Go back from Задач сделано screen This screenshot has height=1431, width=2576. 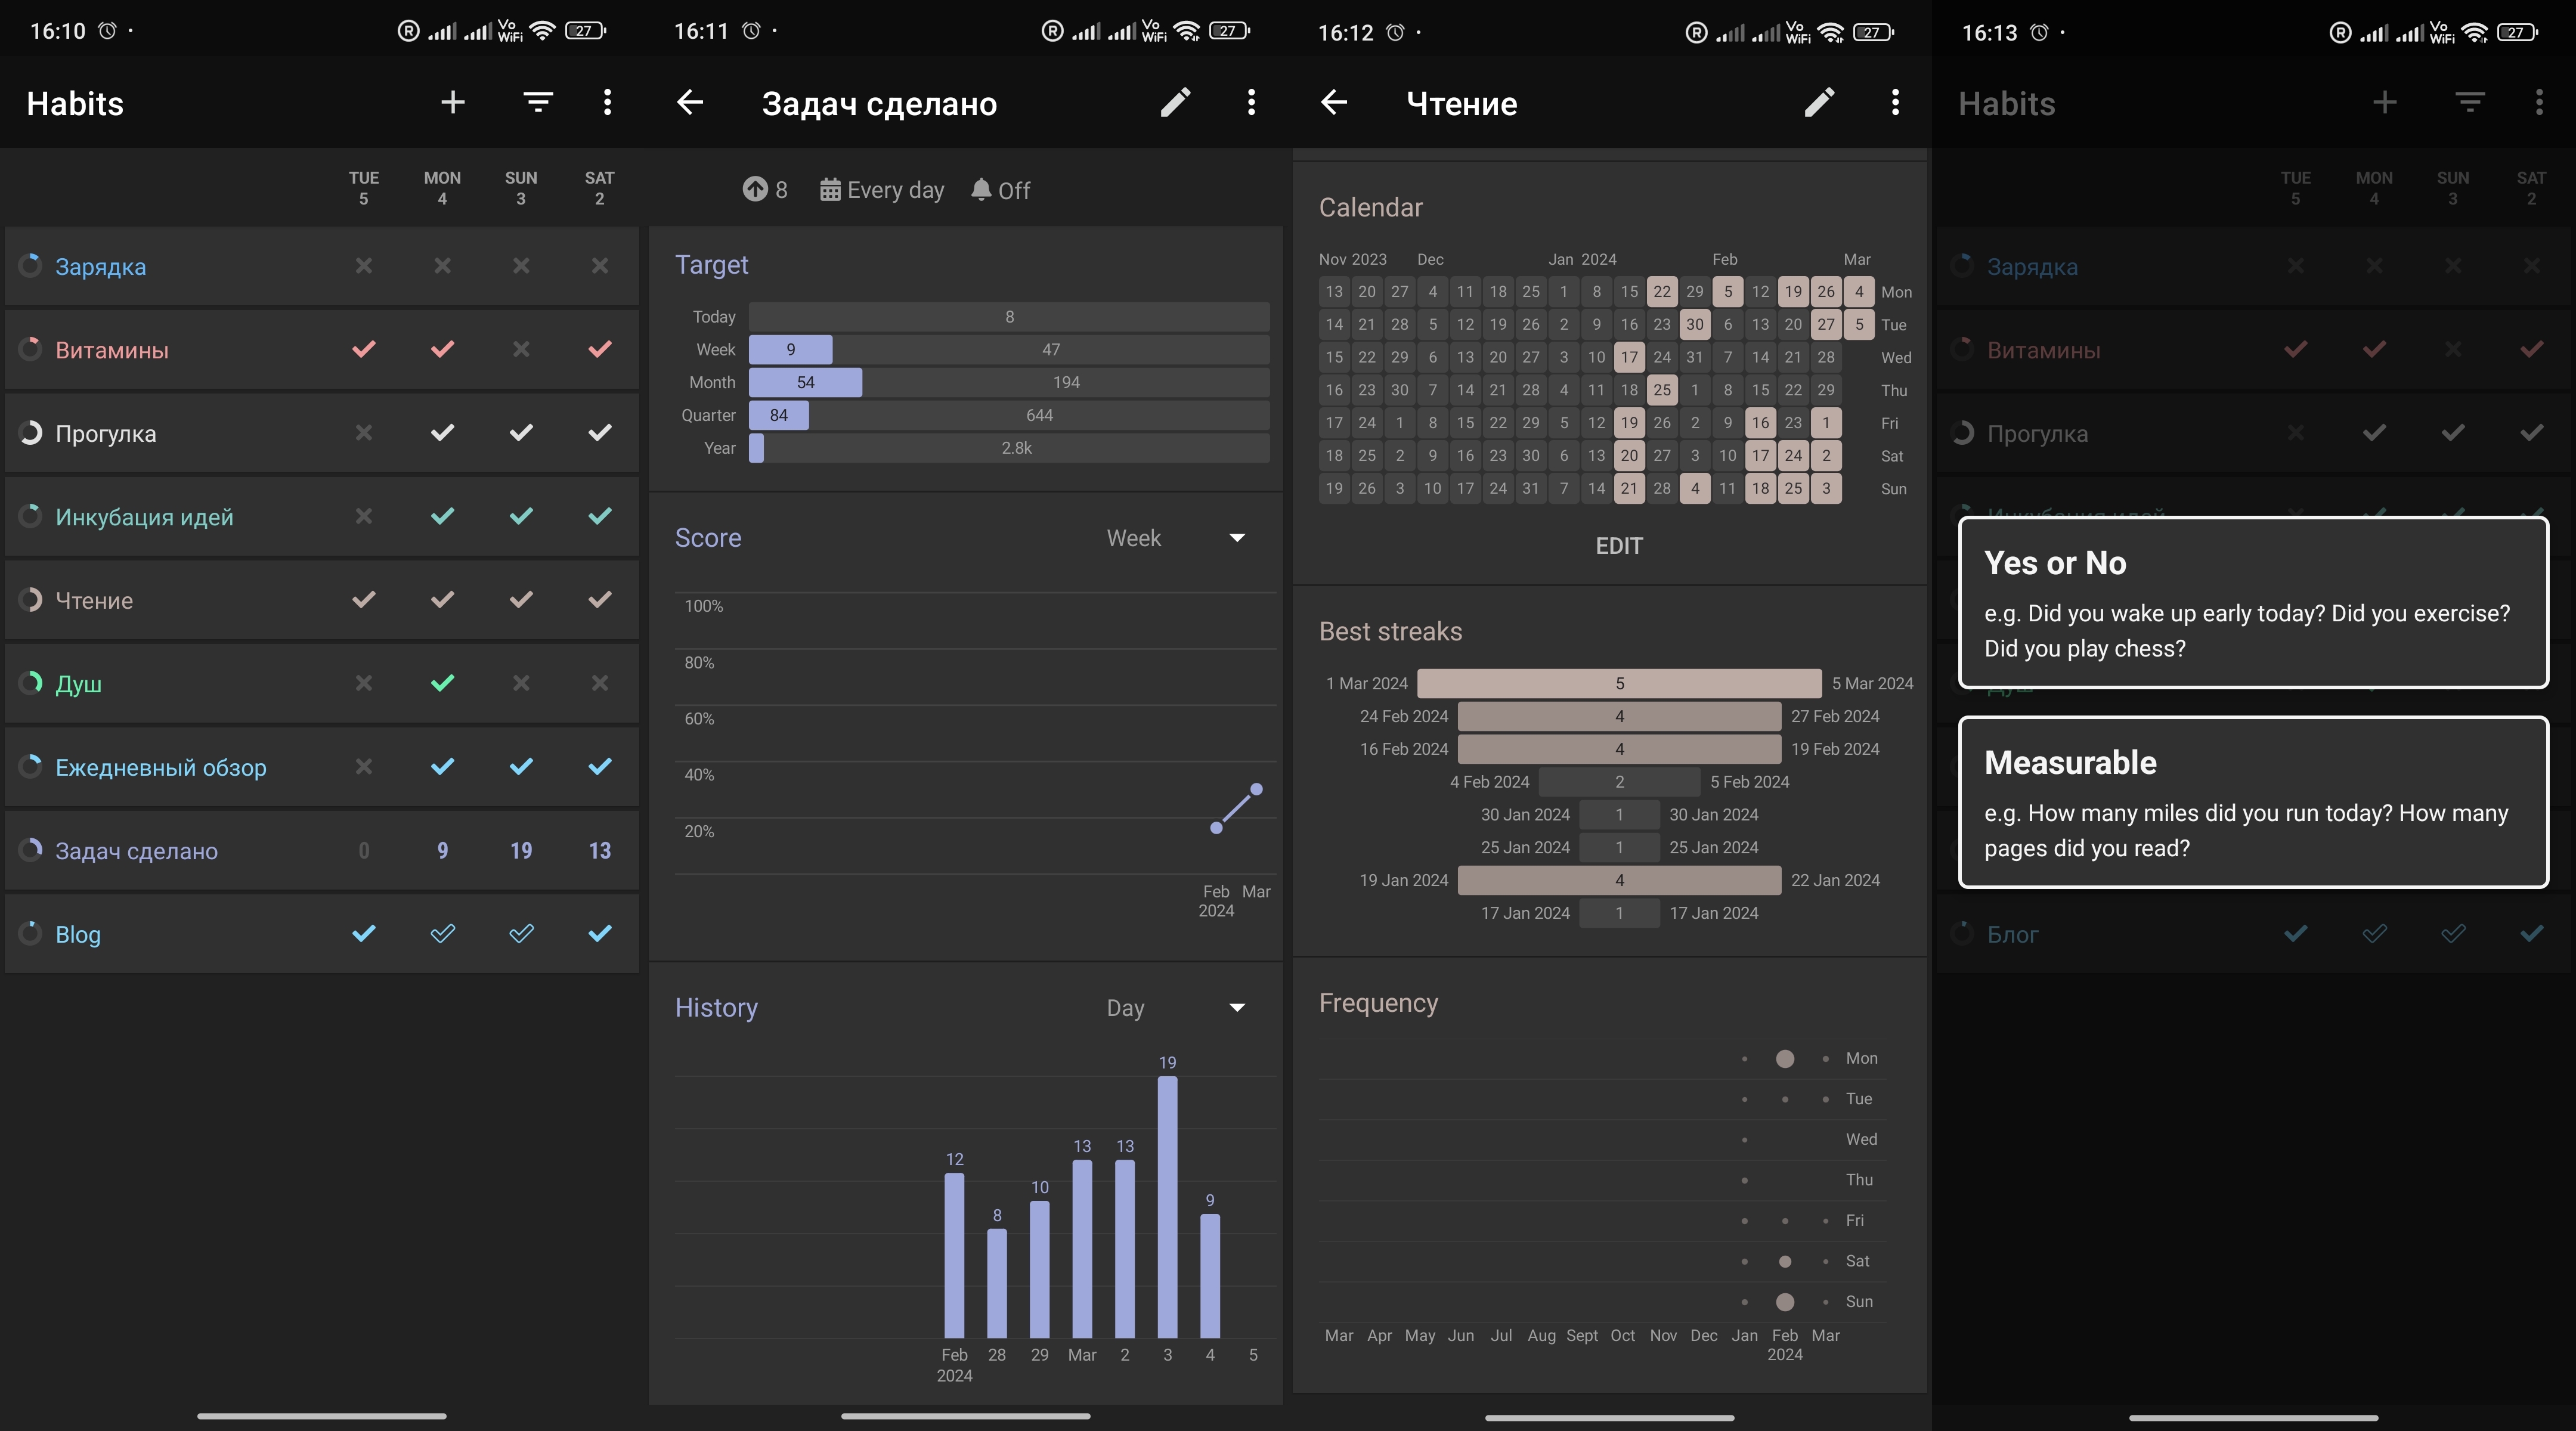click(690, 102)
